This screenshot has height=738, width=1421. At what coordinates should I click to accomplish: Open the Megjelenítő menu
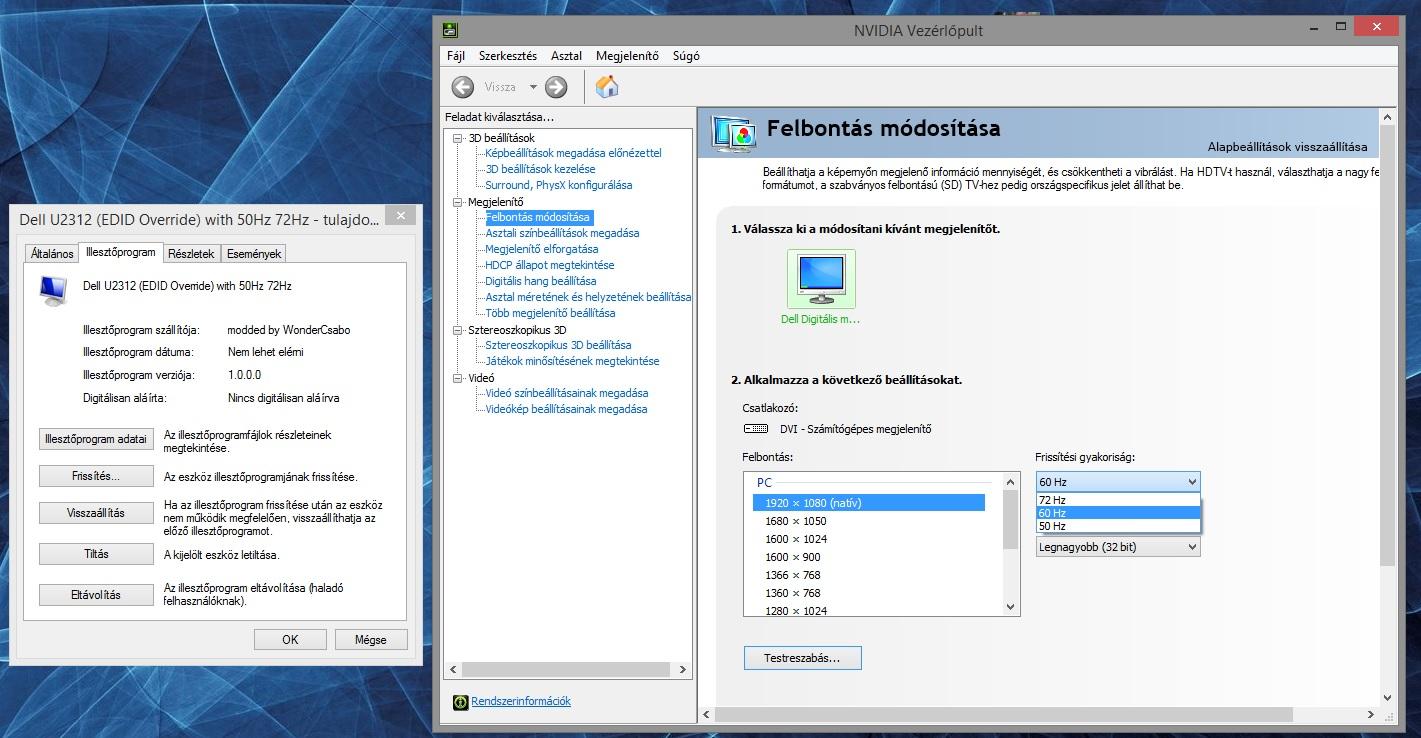[627, 56]
